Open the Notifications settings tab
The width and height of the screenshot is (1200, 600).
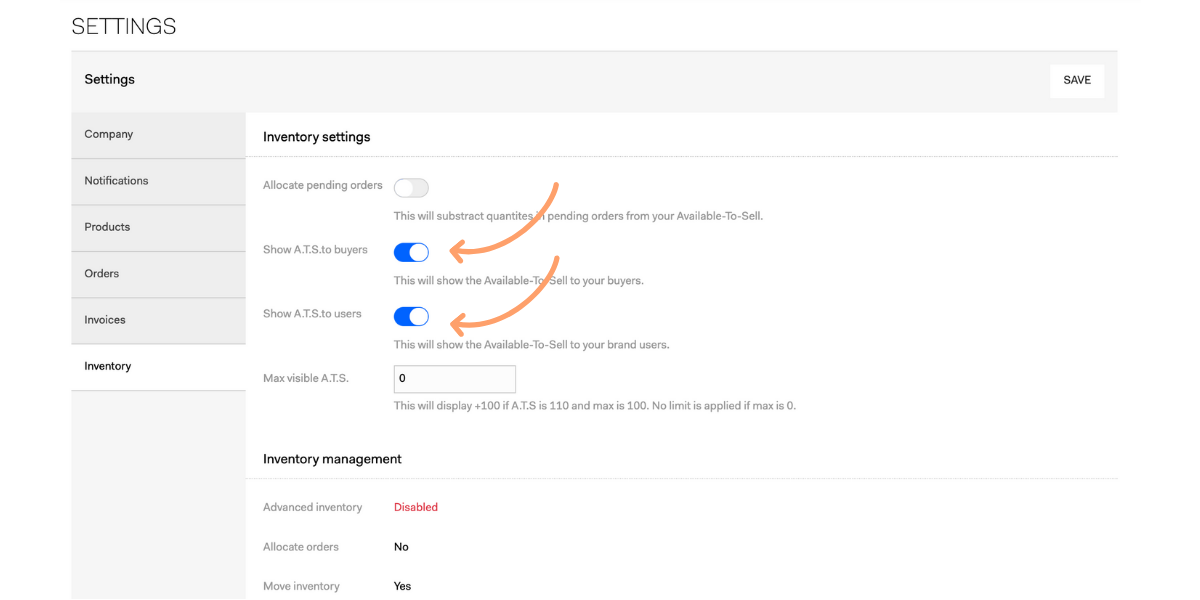(x=158, y=182)
